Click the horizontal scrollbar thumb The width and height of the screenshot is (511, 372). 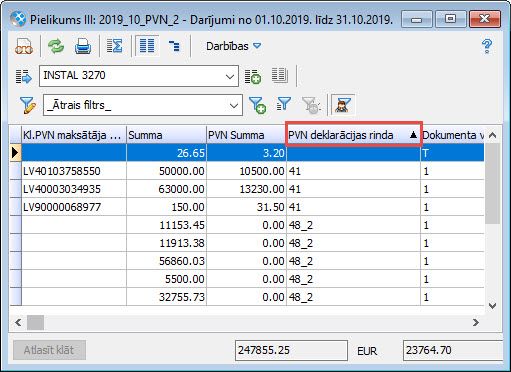35,322
